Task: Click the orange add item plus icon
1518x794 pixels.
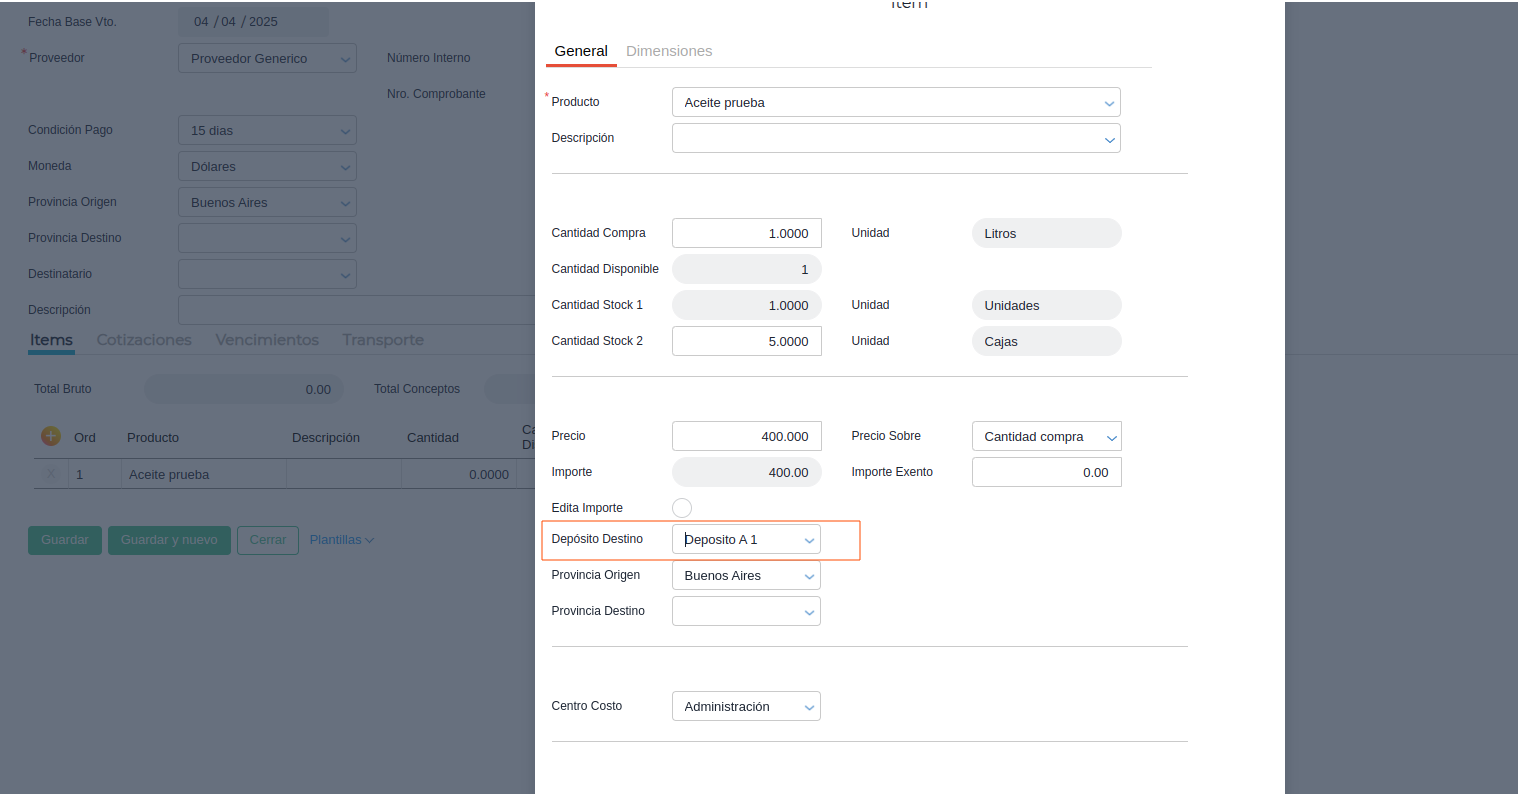Action: point(51,436)
